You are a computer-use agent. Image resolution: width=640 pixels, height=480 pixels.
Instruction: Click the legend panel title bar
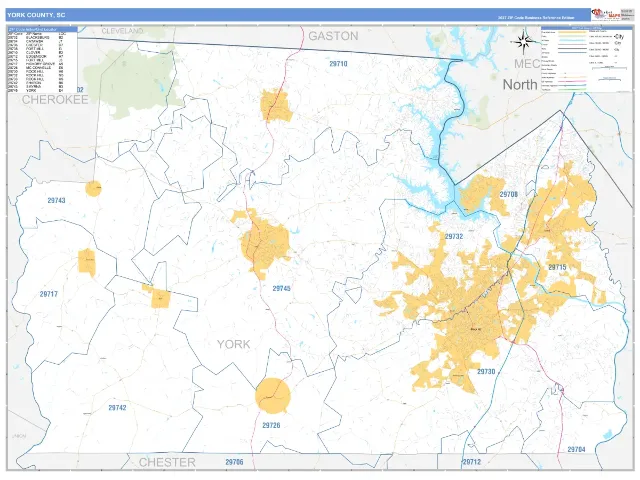click(x=586, y=28)
